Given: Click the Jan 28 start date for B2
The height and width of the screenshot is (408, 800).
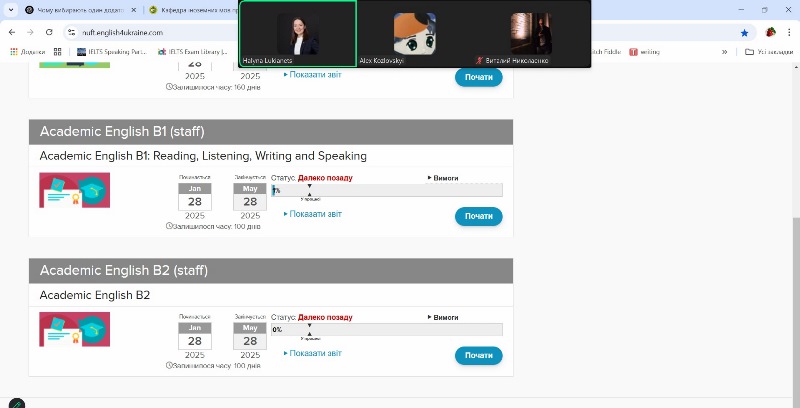Looking at the screenshot, I should point(195,336).
